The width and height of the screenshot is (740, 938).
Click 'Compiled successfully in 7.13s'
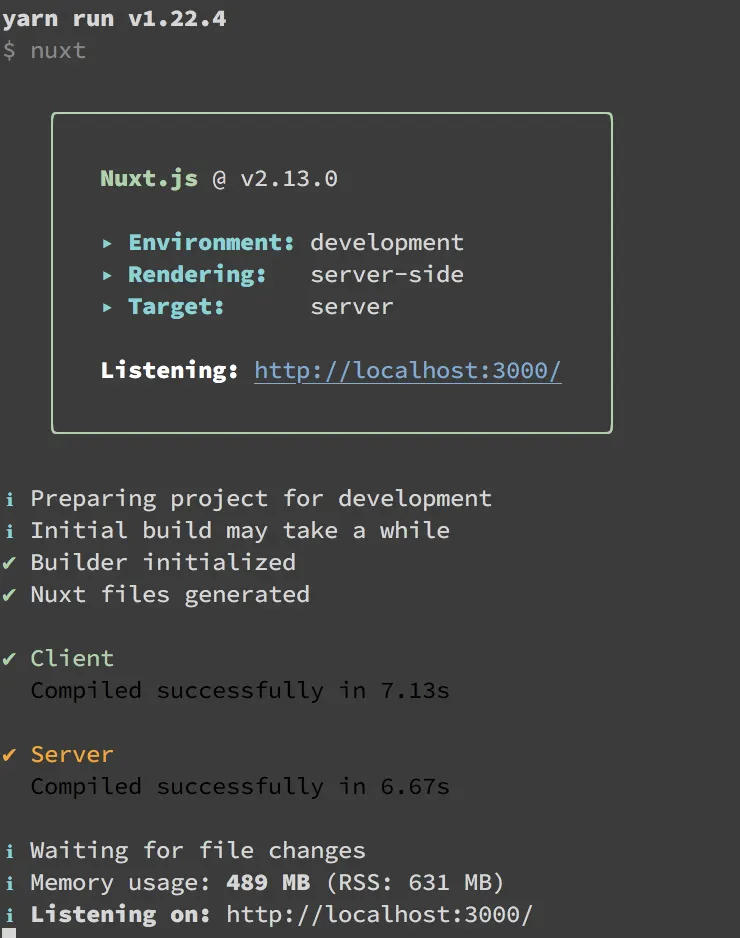[240, 690]
